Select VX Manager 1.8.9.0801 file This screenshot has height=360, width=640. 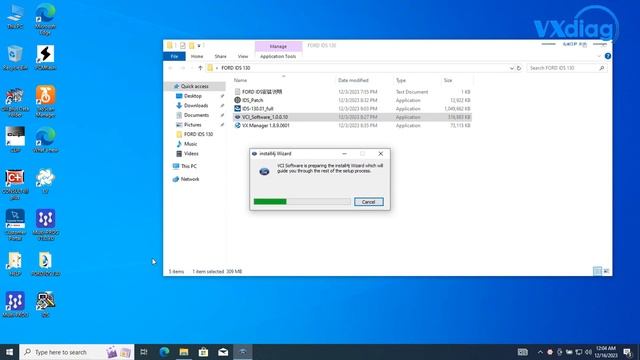[x=265, y=125]
